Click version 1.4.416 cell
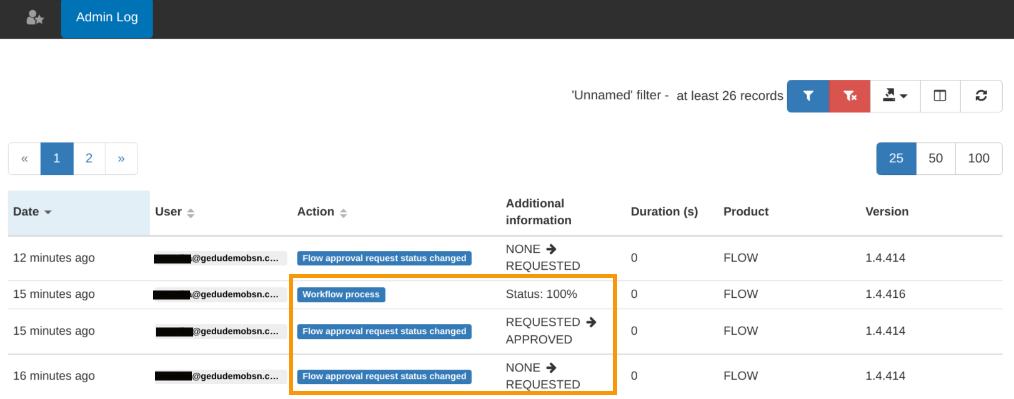1014x399 pixels. pyautogui.click(x=885, y=294)
